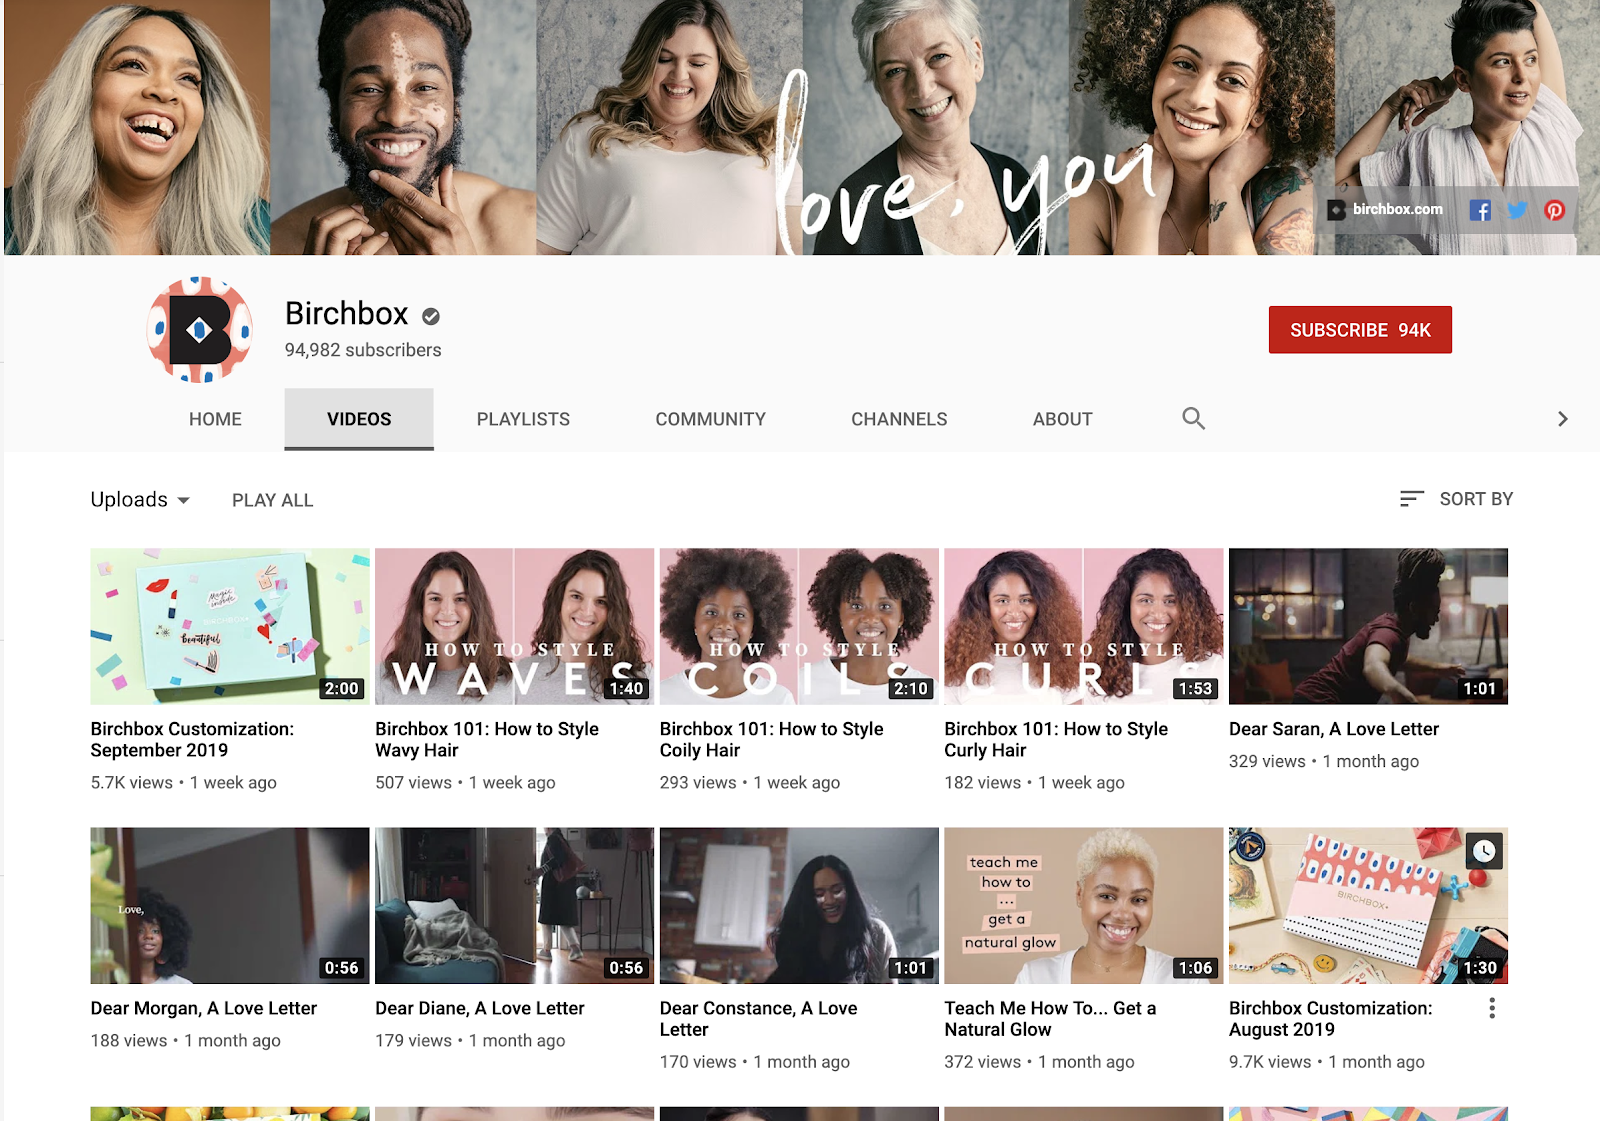Viewport: 1600px width, 1121px height.
Task: Open the ABOUT tab
Action: (1062, 419)
